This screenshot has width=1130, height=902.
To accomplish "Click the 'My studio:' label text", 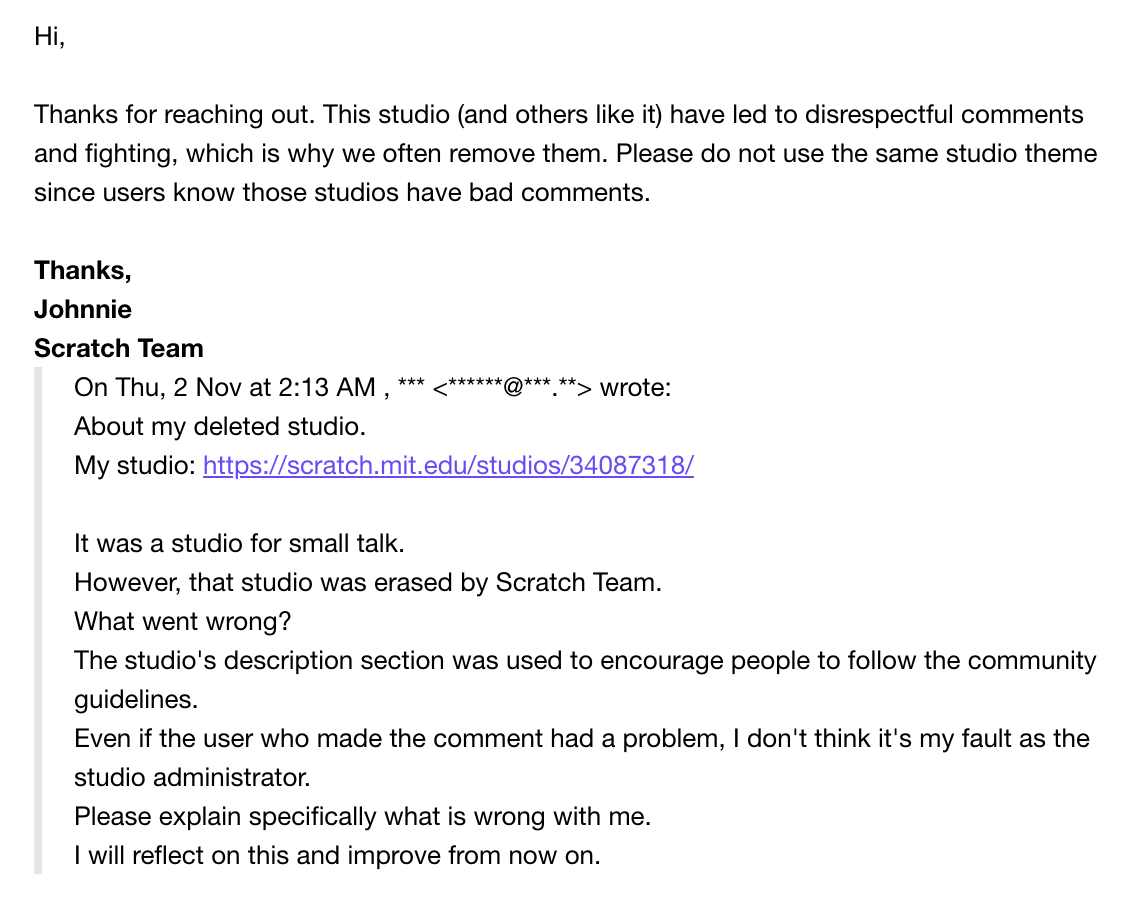I will click(135, 465).
